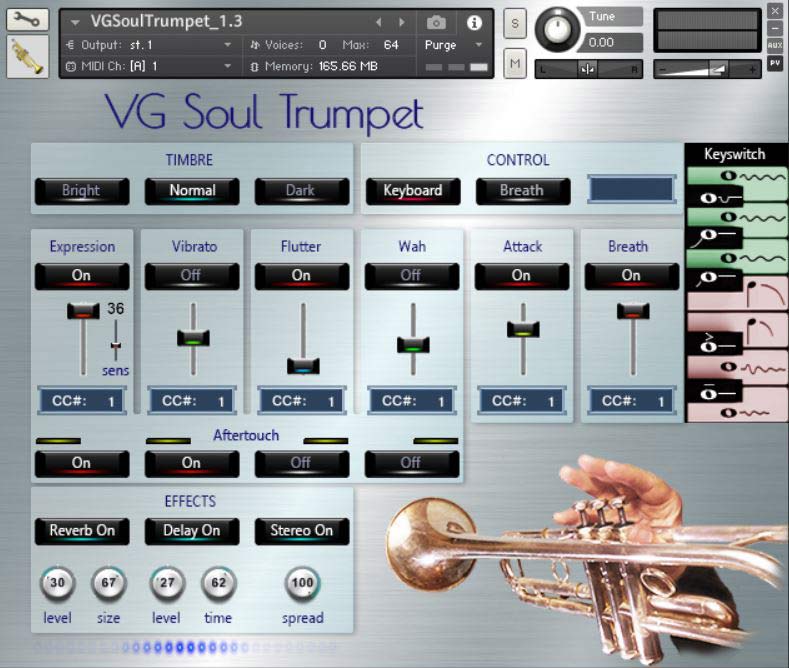This screenshot has width=789, height=668.
Task: Edit the Attack CC# field
Action: (x=522, y=401)
